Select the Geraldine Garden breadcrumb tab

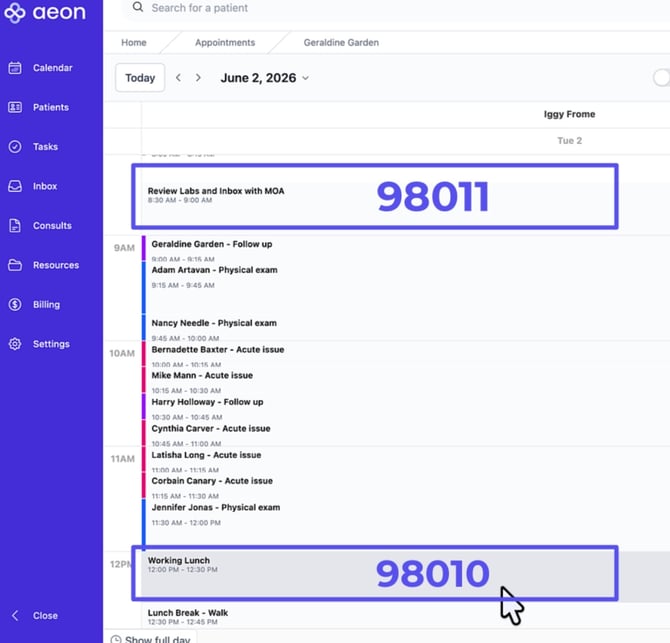pyautogui.click(x=341, y=42)
